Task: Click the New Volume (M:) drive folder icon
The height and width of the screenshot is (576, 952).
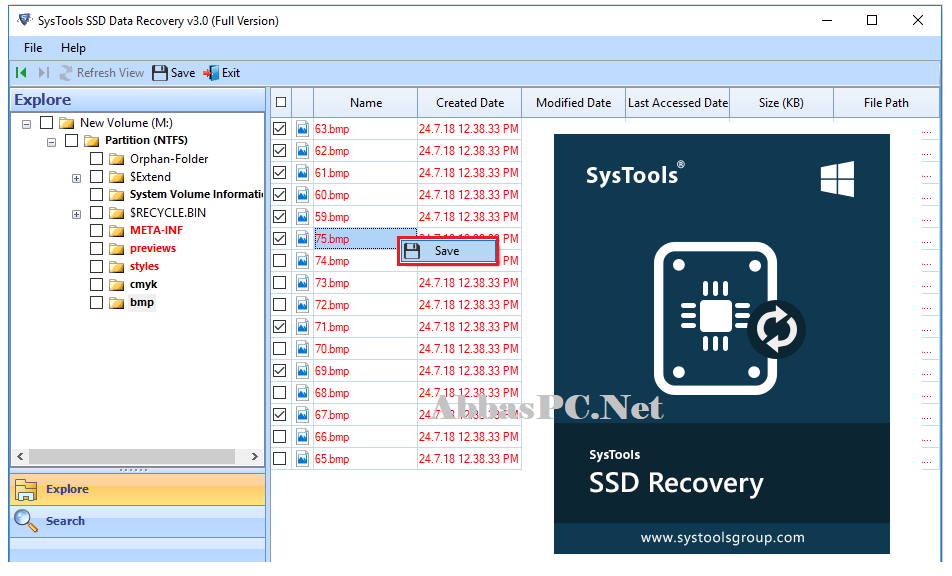Action: [x=67, y=123]
